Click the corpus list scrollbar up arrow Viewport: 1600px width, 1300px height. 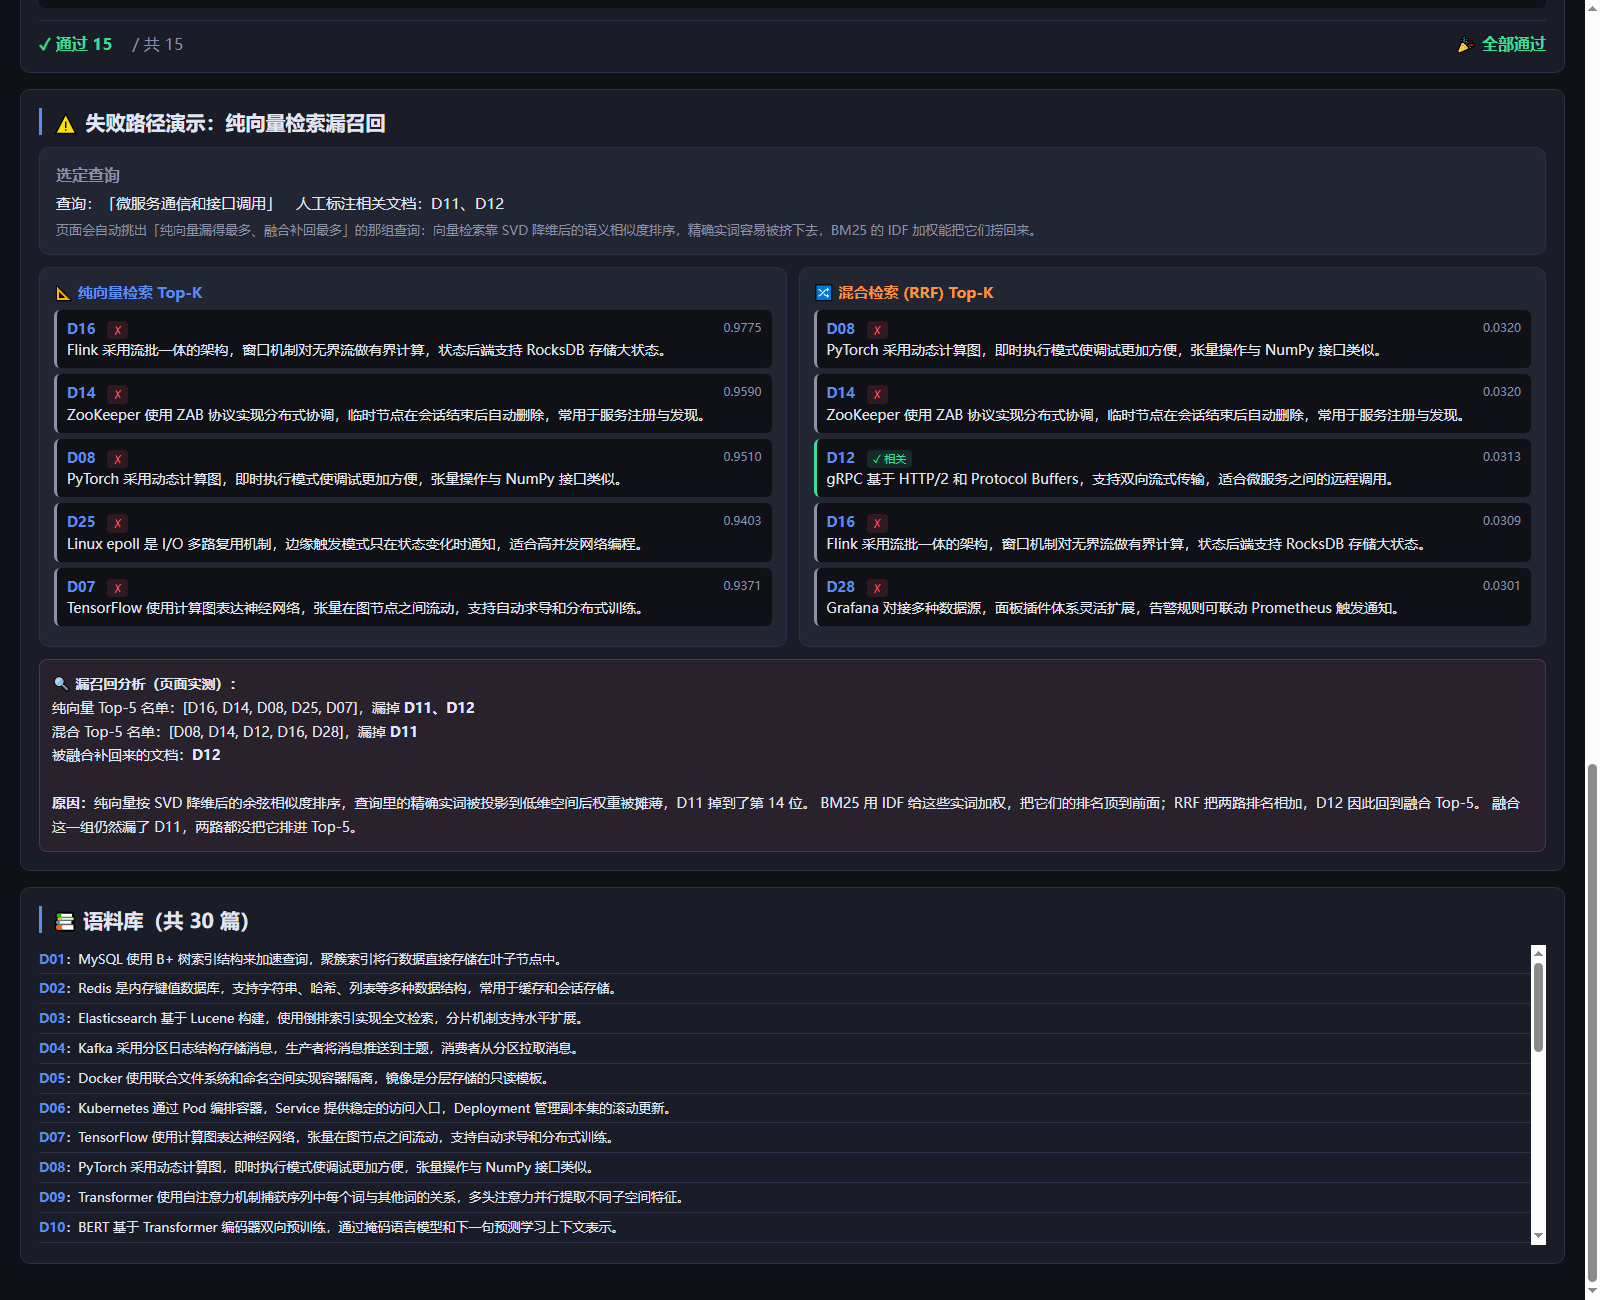pos(1538,952)
